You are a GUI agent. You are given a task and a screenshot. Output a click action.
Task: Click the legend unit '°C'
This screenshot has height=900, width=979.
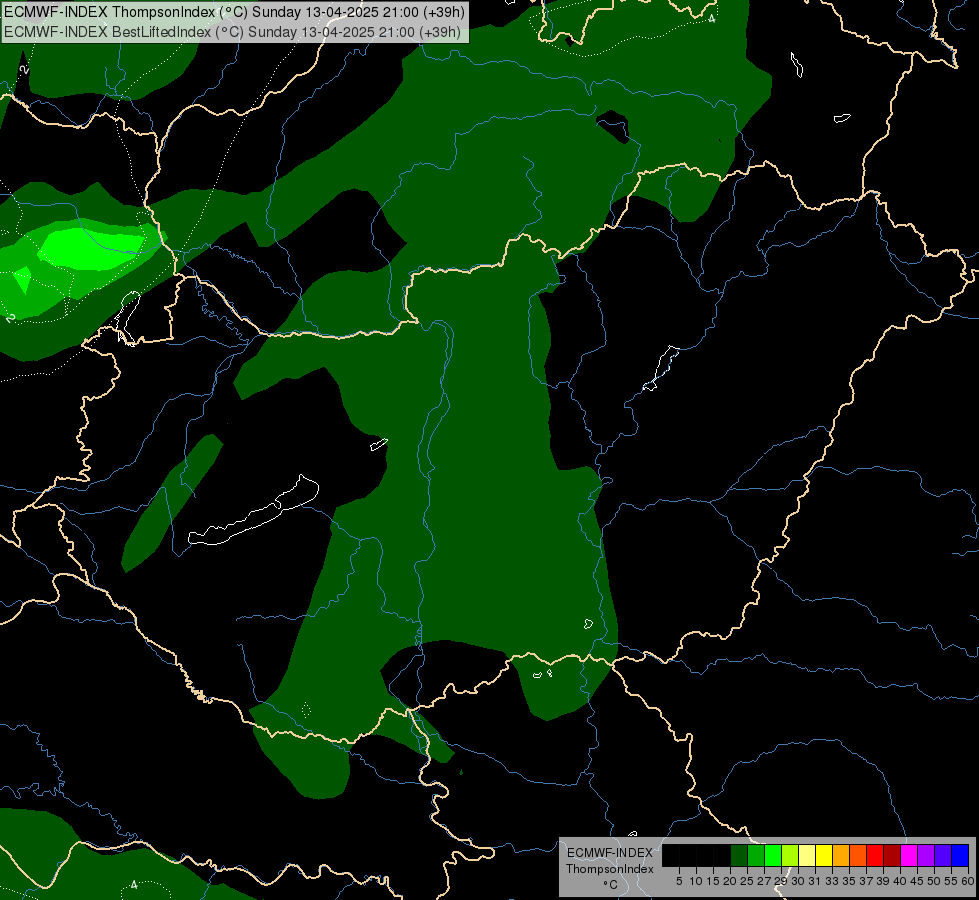(x=611, y=885)
